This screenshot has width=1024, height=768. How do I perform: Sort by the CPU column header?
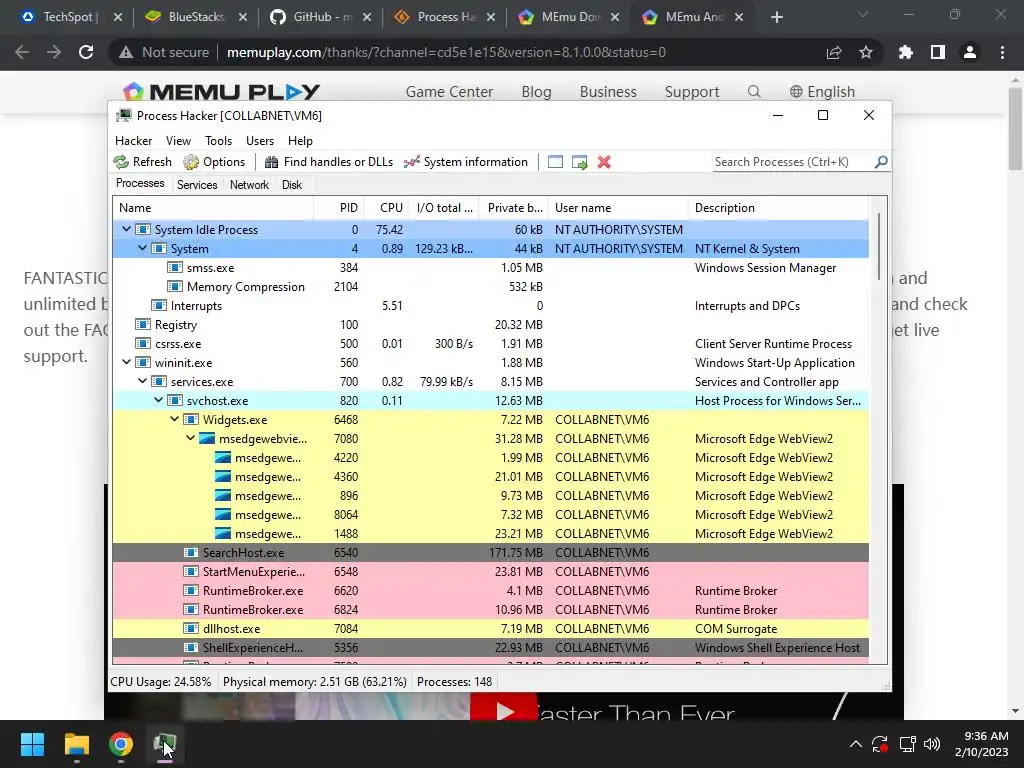click(386, 208)
